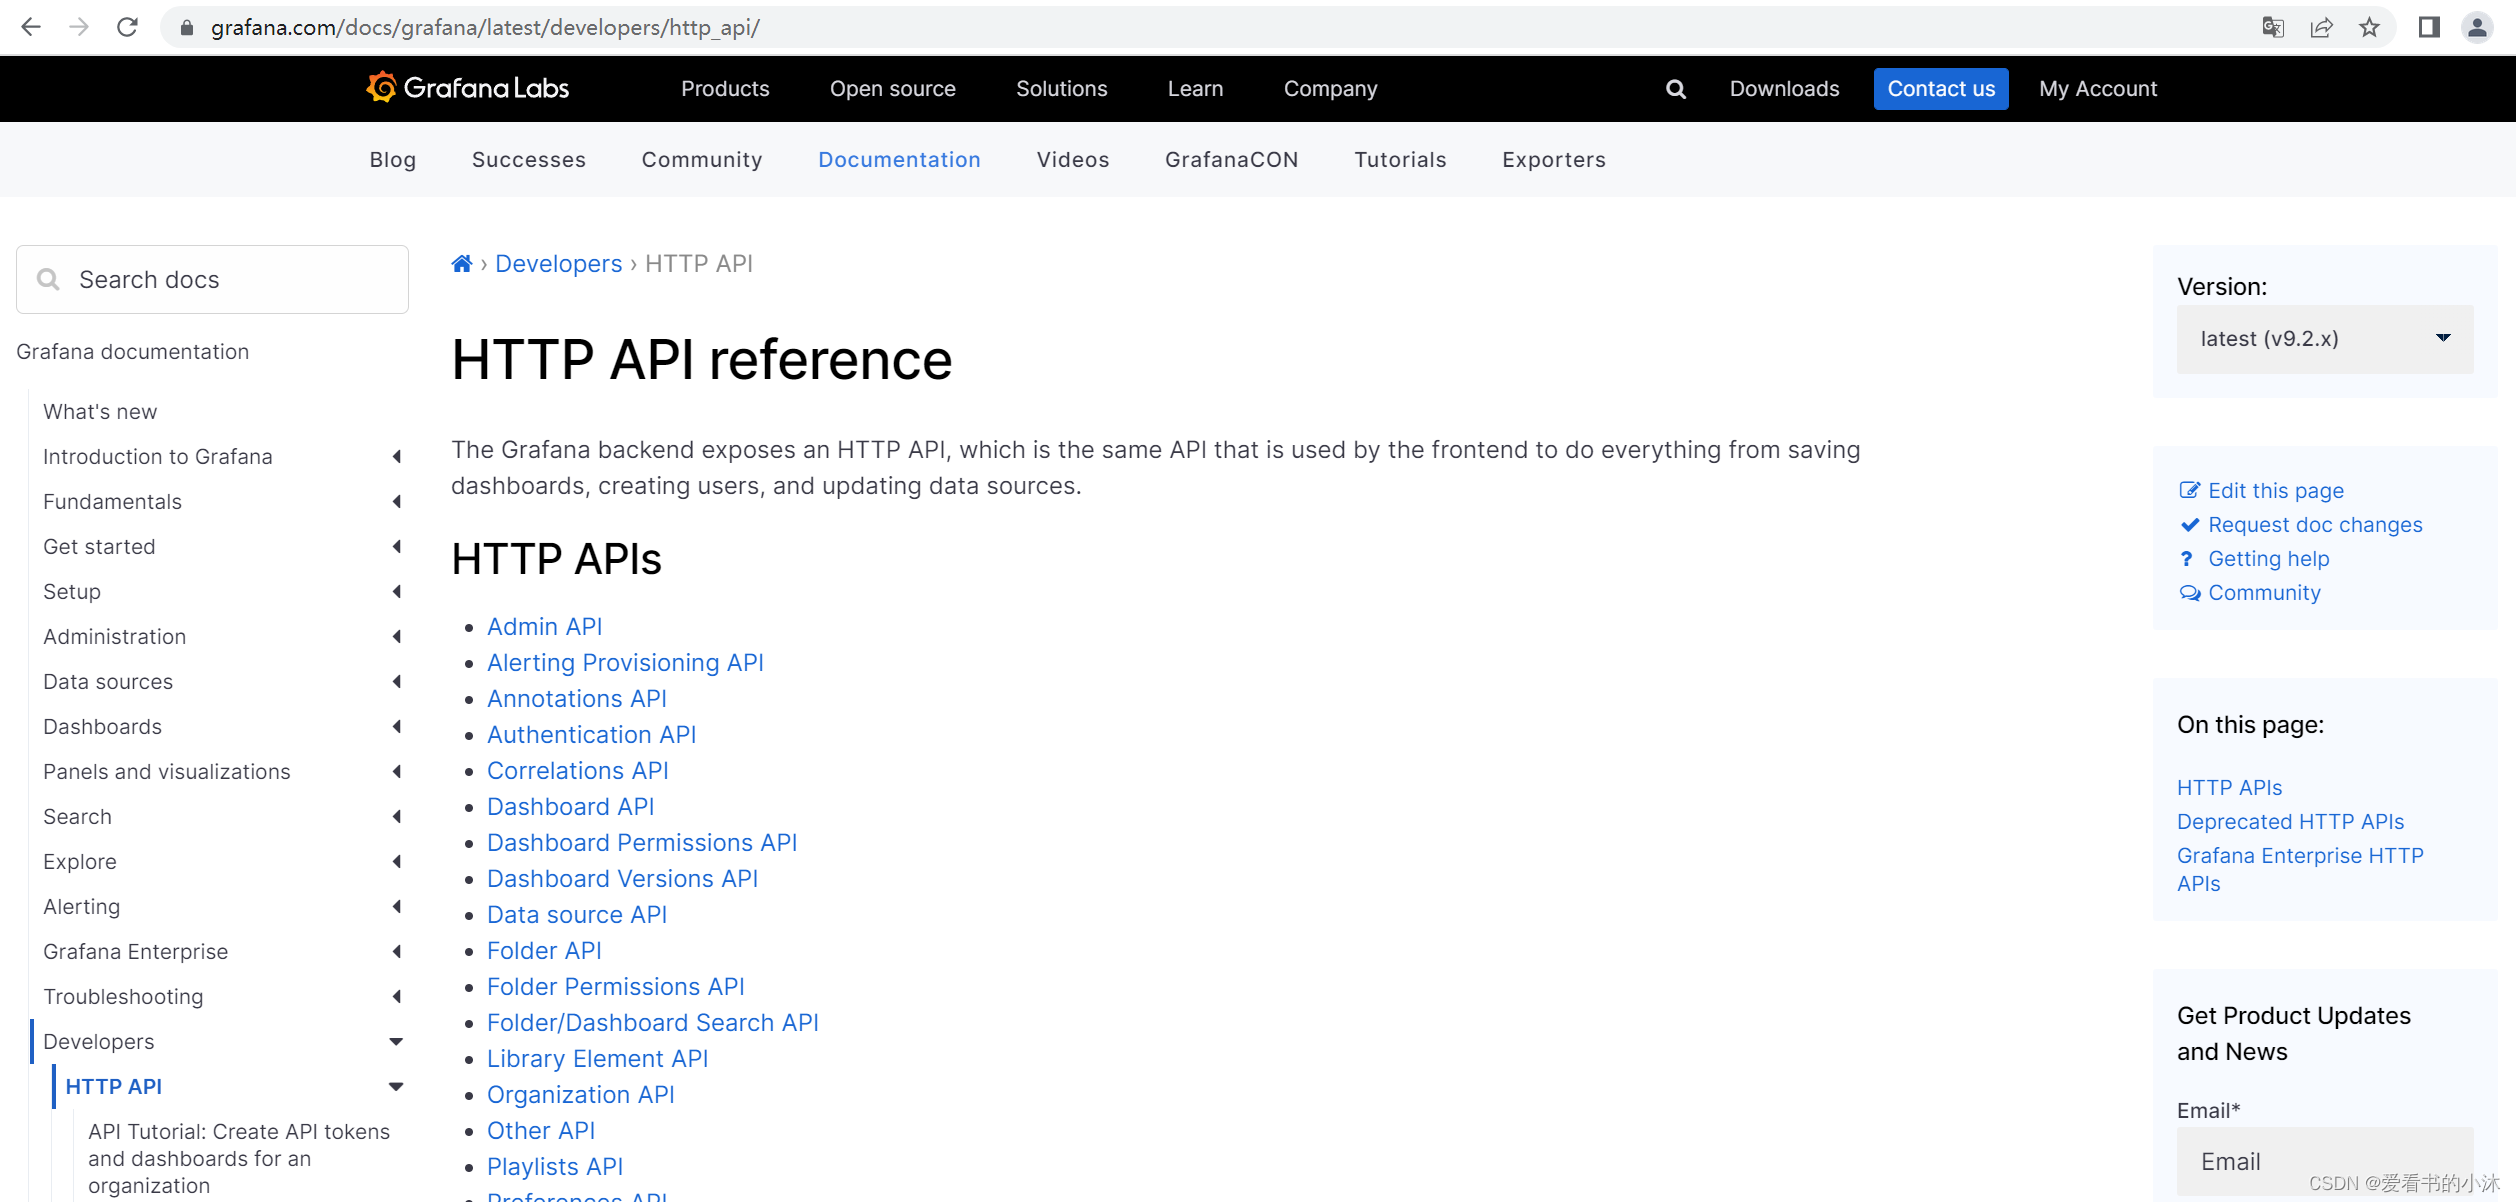The image size is (2516, 1202).
Task: Select Panels and visualizations sidebar item
Action: click(166, 772)
